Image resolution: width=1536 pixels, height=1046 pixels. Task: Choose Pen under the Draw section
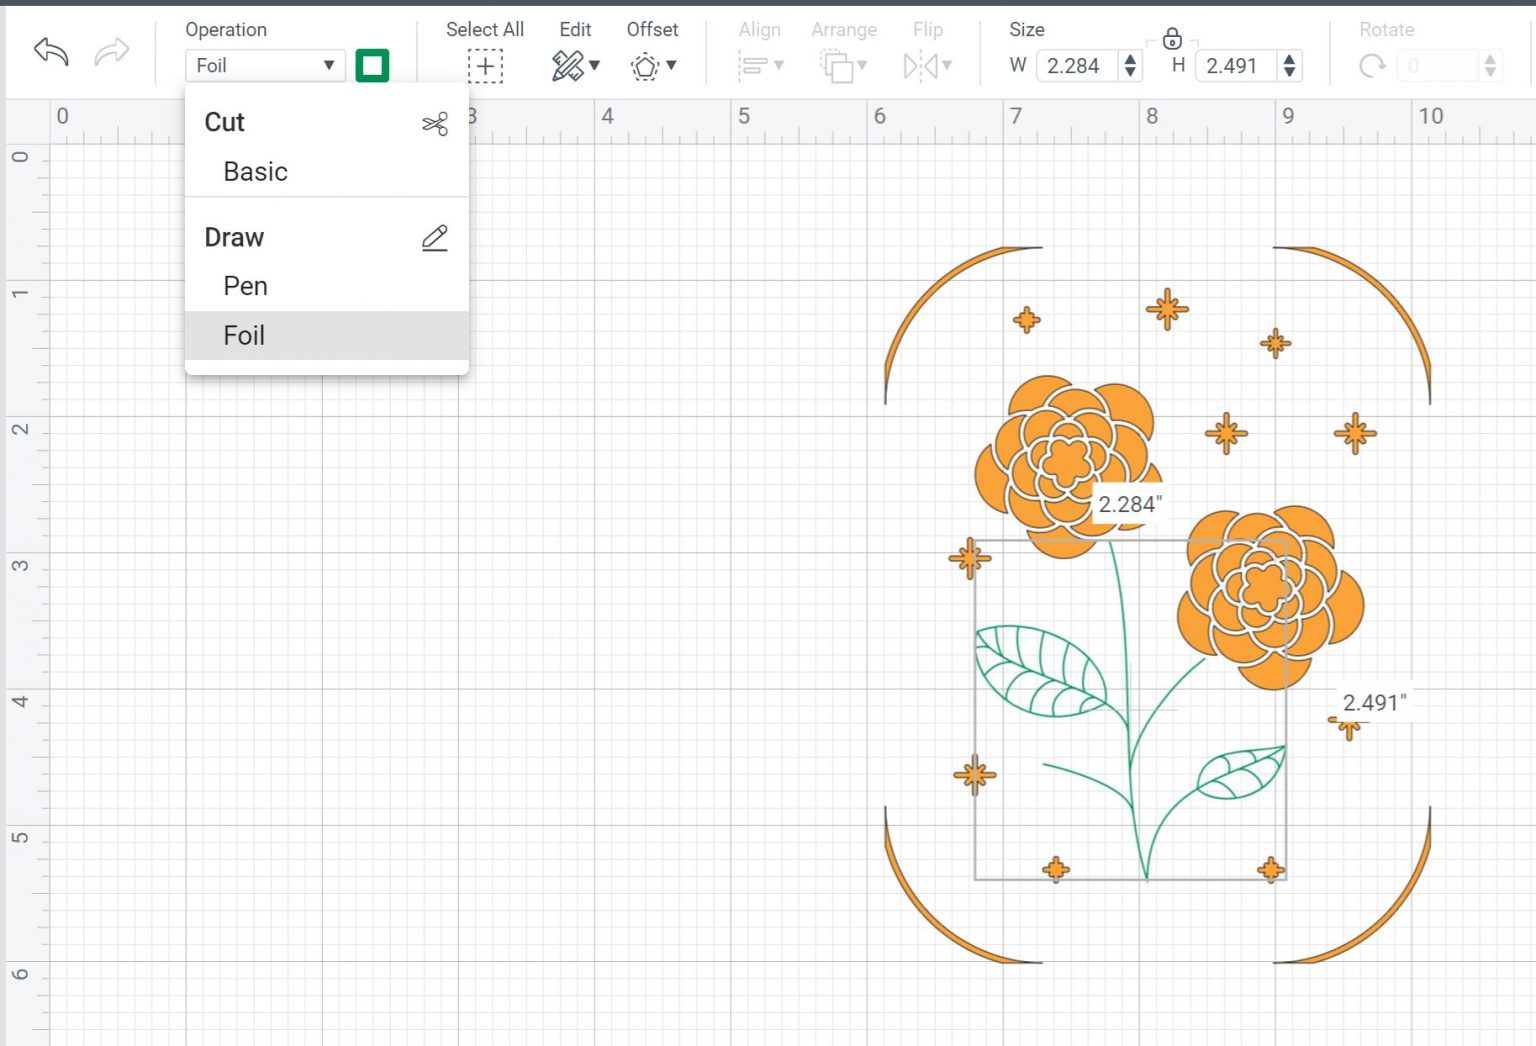244,286
